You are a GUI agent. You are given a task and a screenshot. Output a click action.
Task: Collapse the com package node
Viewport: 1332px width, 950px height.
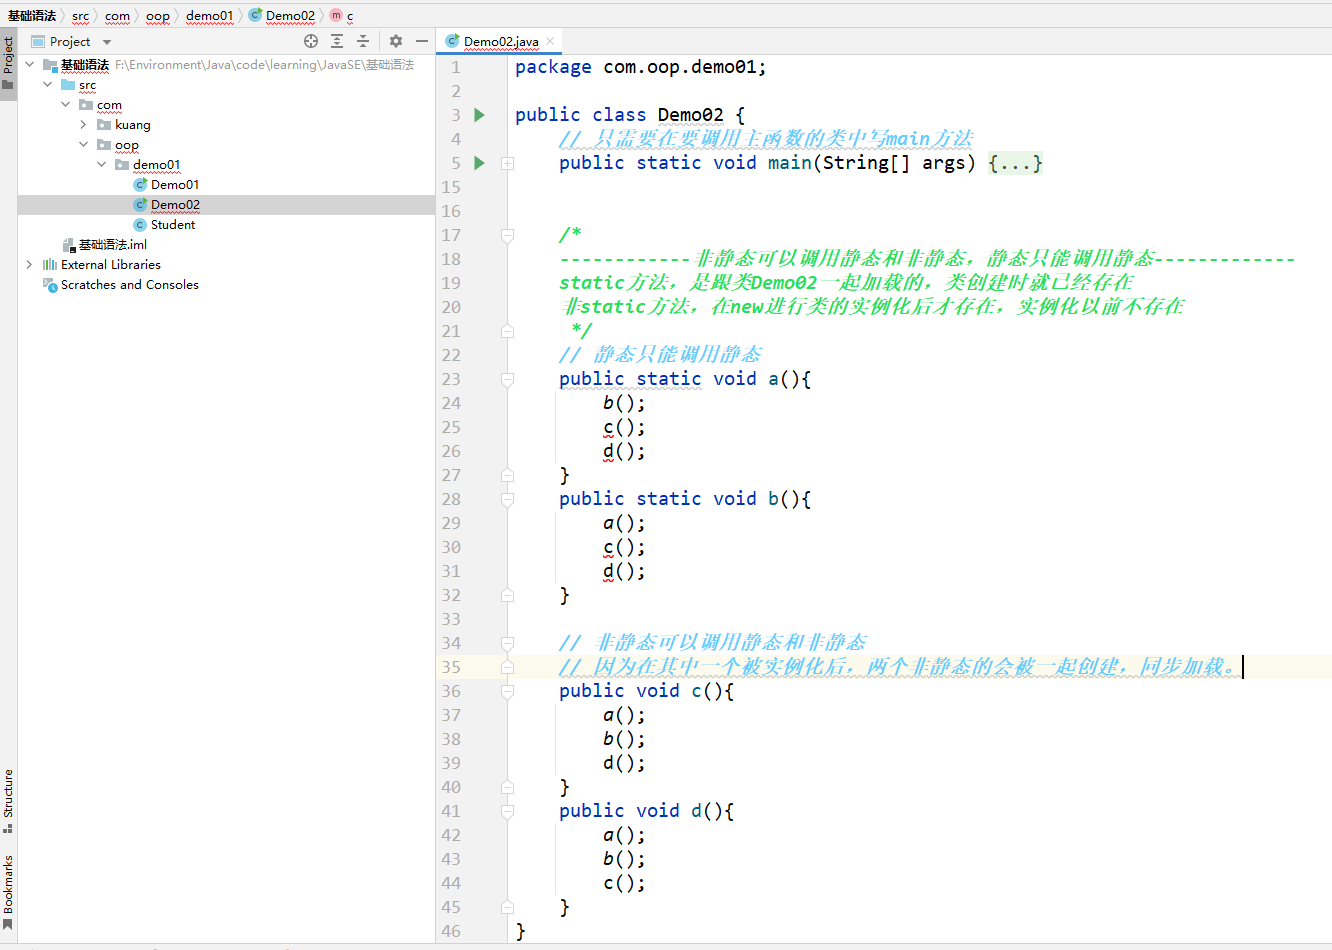[x=66, y=105]
